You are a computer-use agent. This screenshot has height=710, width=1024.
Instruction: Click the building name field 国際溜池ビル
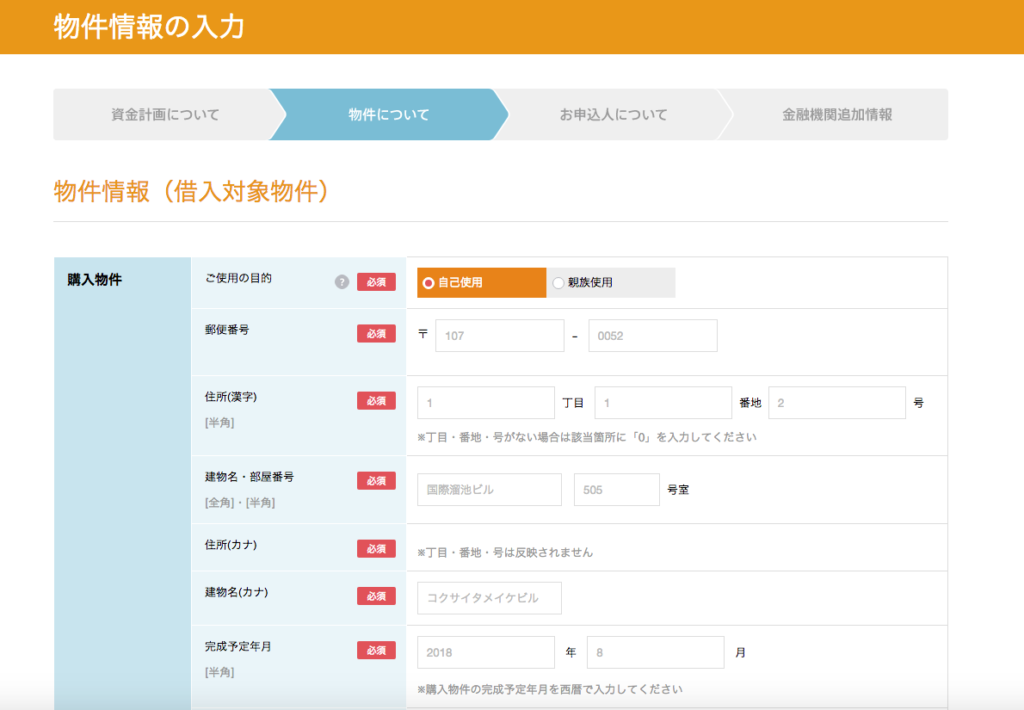(x=488, y=489)
